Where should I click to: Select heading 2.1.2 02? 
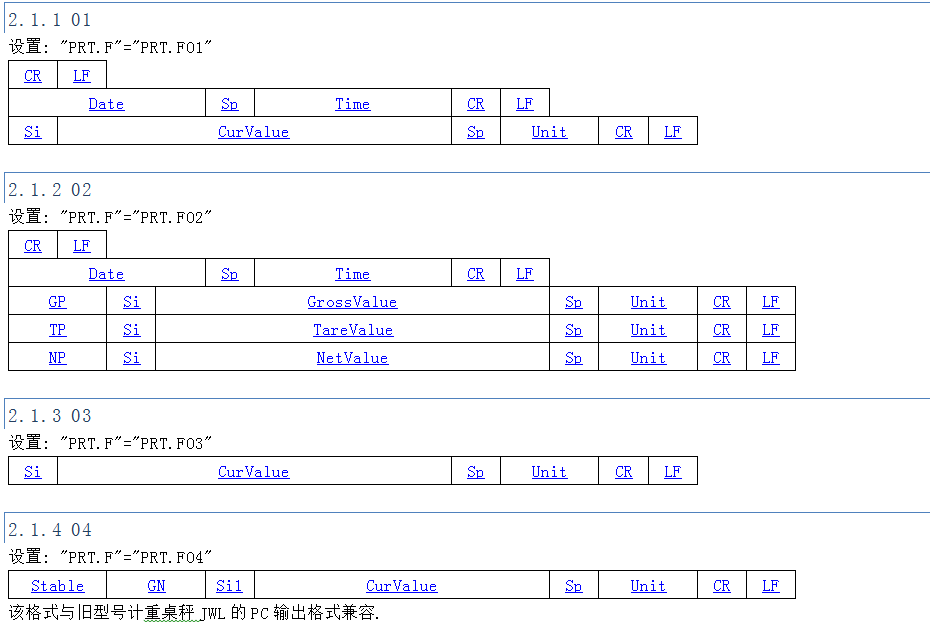click(50, 190)
